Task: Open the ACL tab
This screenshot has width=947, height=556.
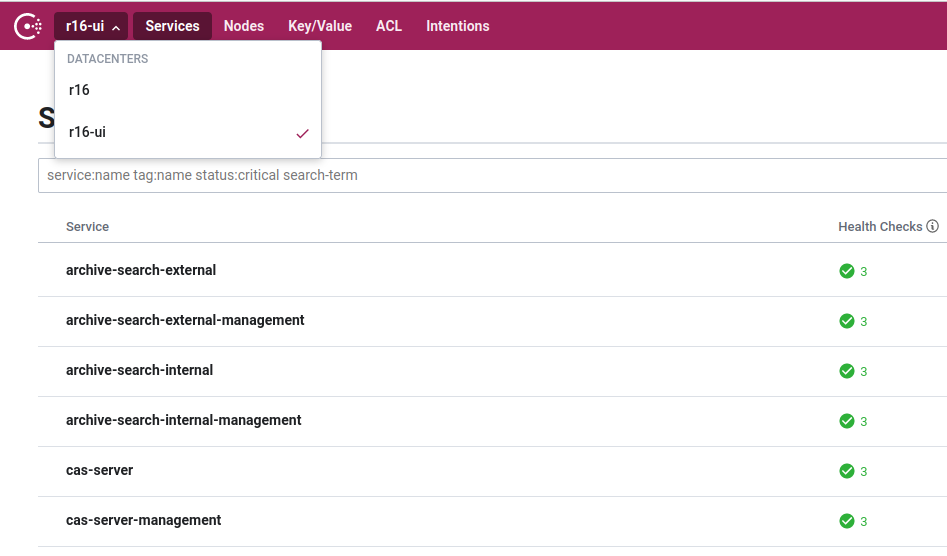Action: pos(389,26)
